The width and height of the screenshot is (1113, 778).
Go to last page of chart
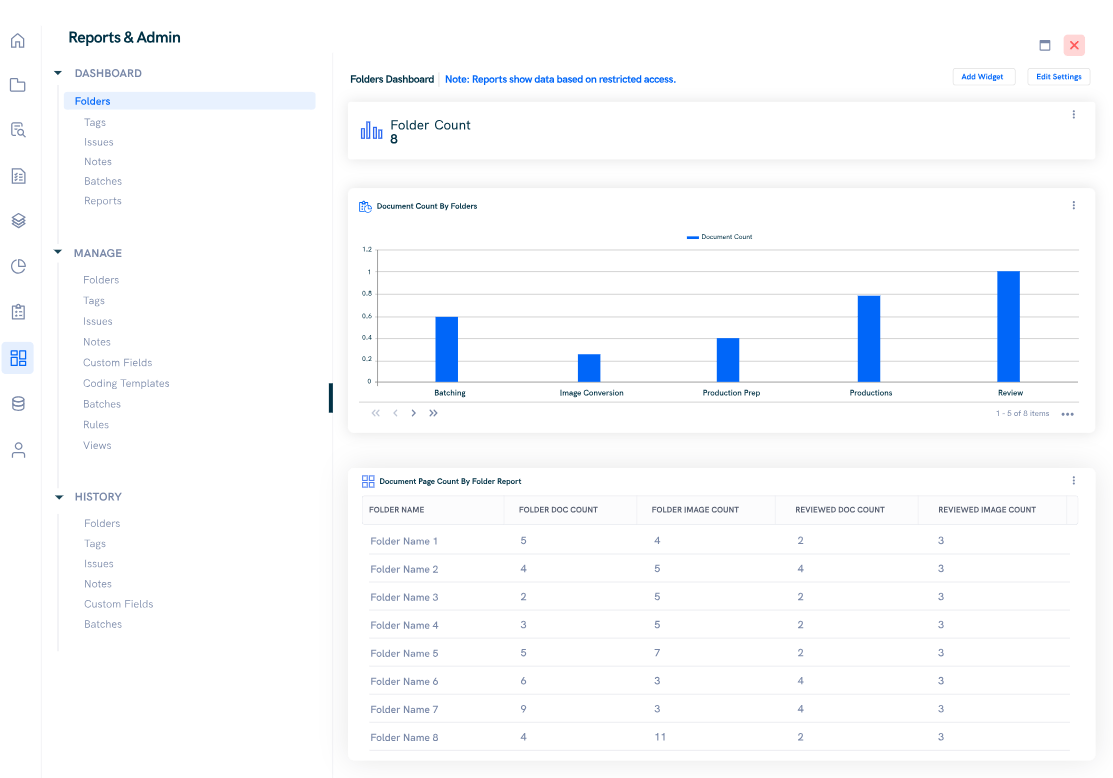click(x=433, y=413)
